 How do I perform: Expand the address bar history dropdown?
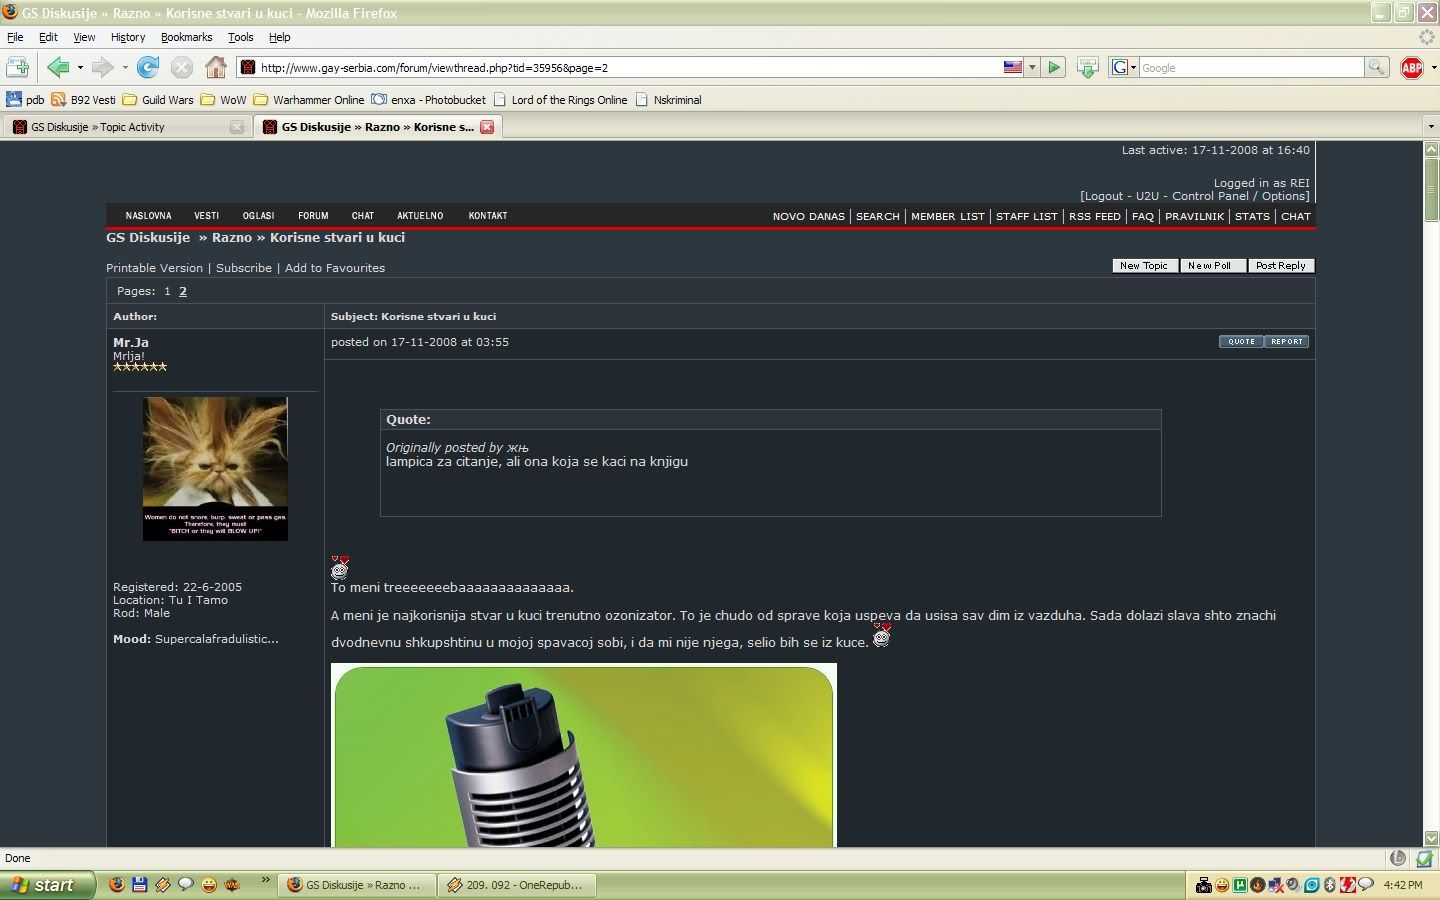click(x=1032, y=68)
